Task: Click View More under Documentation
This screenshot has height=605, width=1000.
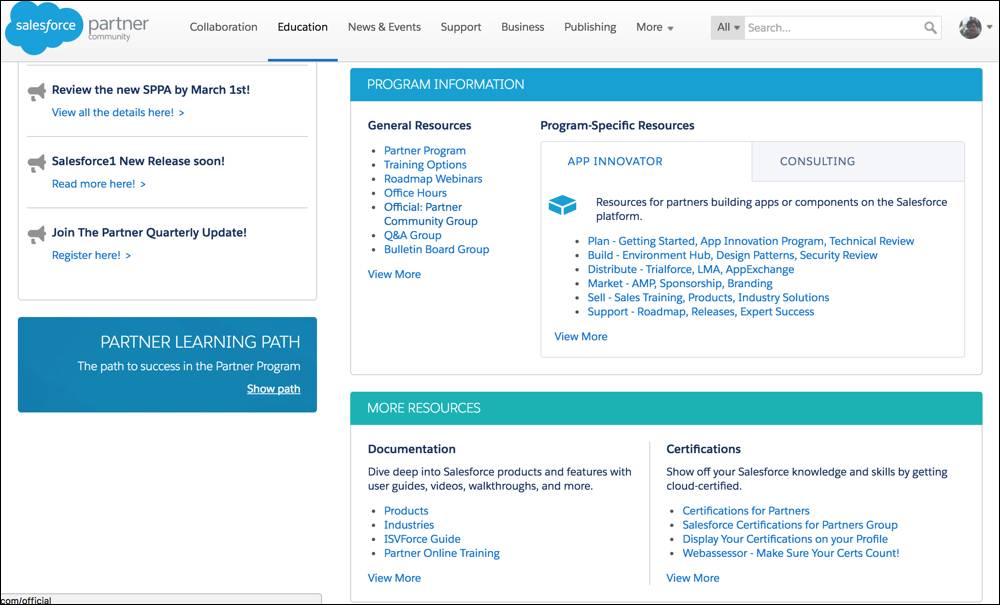Action: click(394, 578)
